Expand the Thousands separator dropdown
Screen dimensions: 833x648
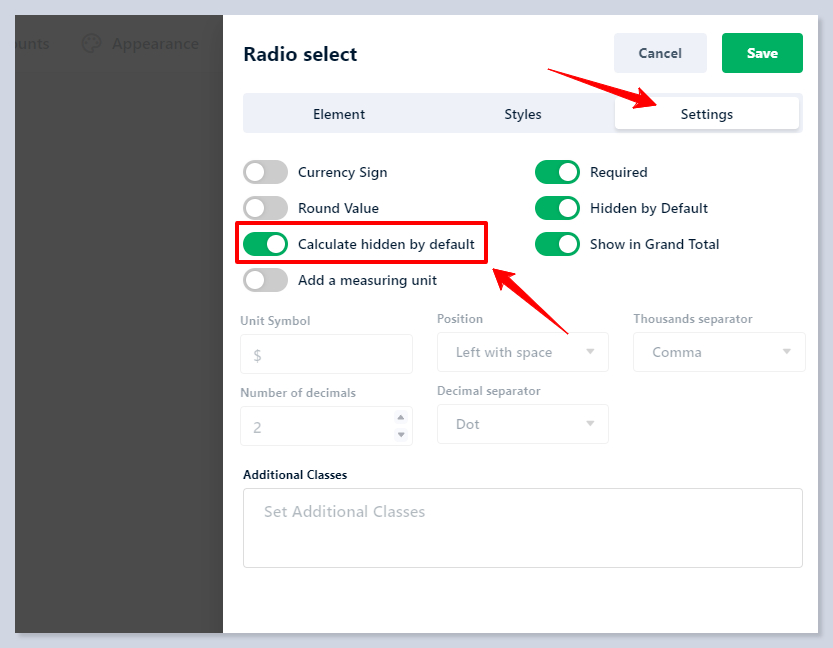pos(719,352)
